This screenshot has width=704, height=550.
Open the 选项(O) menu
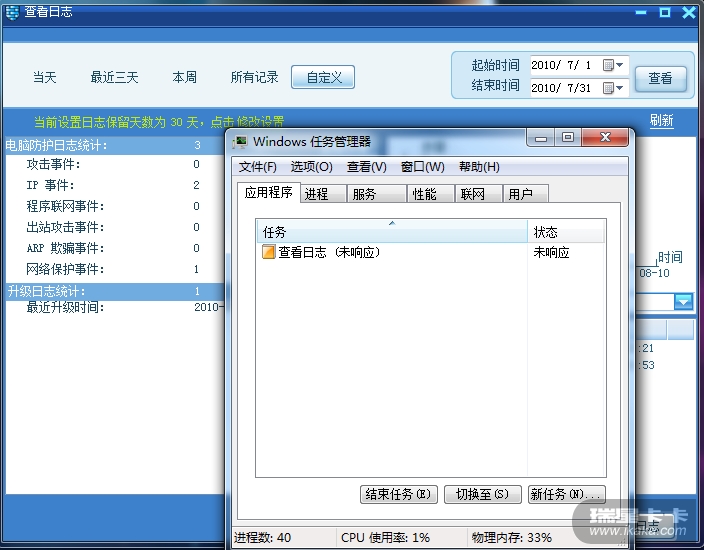(x=312, y=167)
